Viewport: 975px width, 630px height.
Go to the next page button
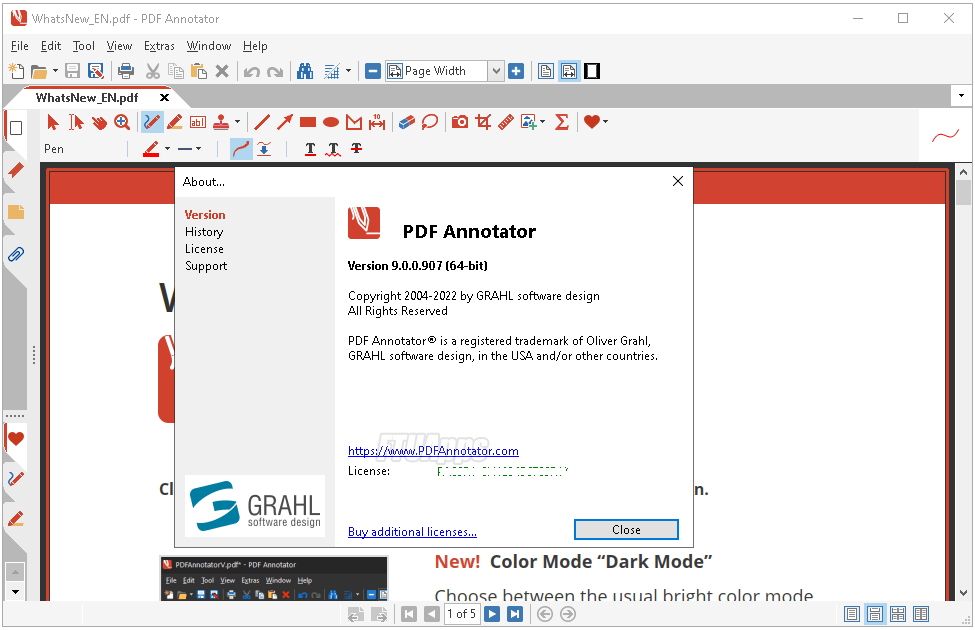492,614
